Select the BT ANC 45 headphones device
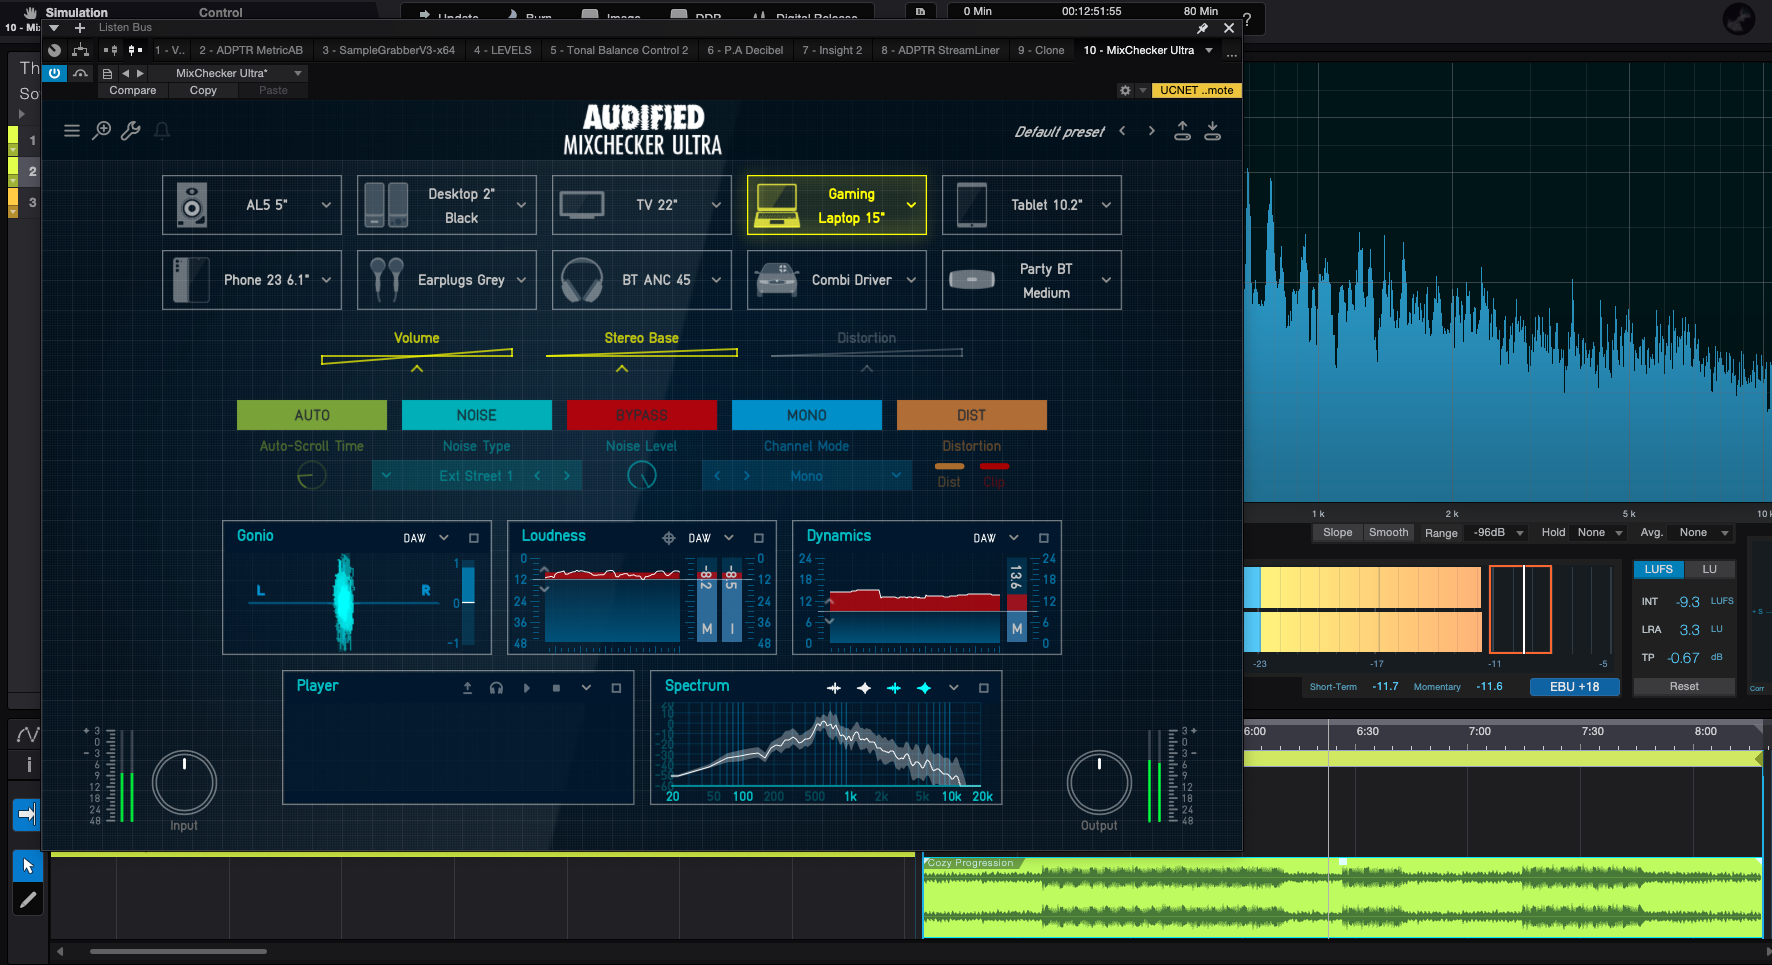The image size is (1772, 965). (x=642, y=280)
